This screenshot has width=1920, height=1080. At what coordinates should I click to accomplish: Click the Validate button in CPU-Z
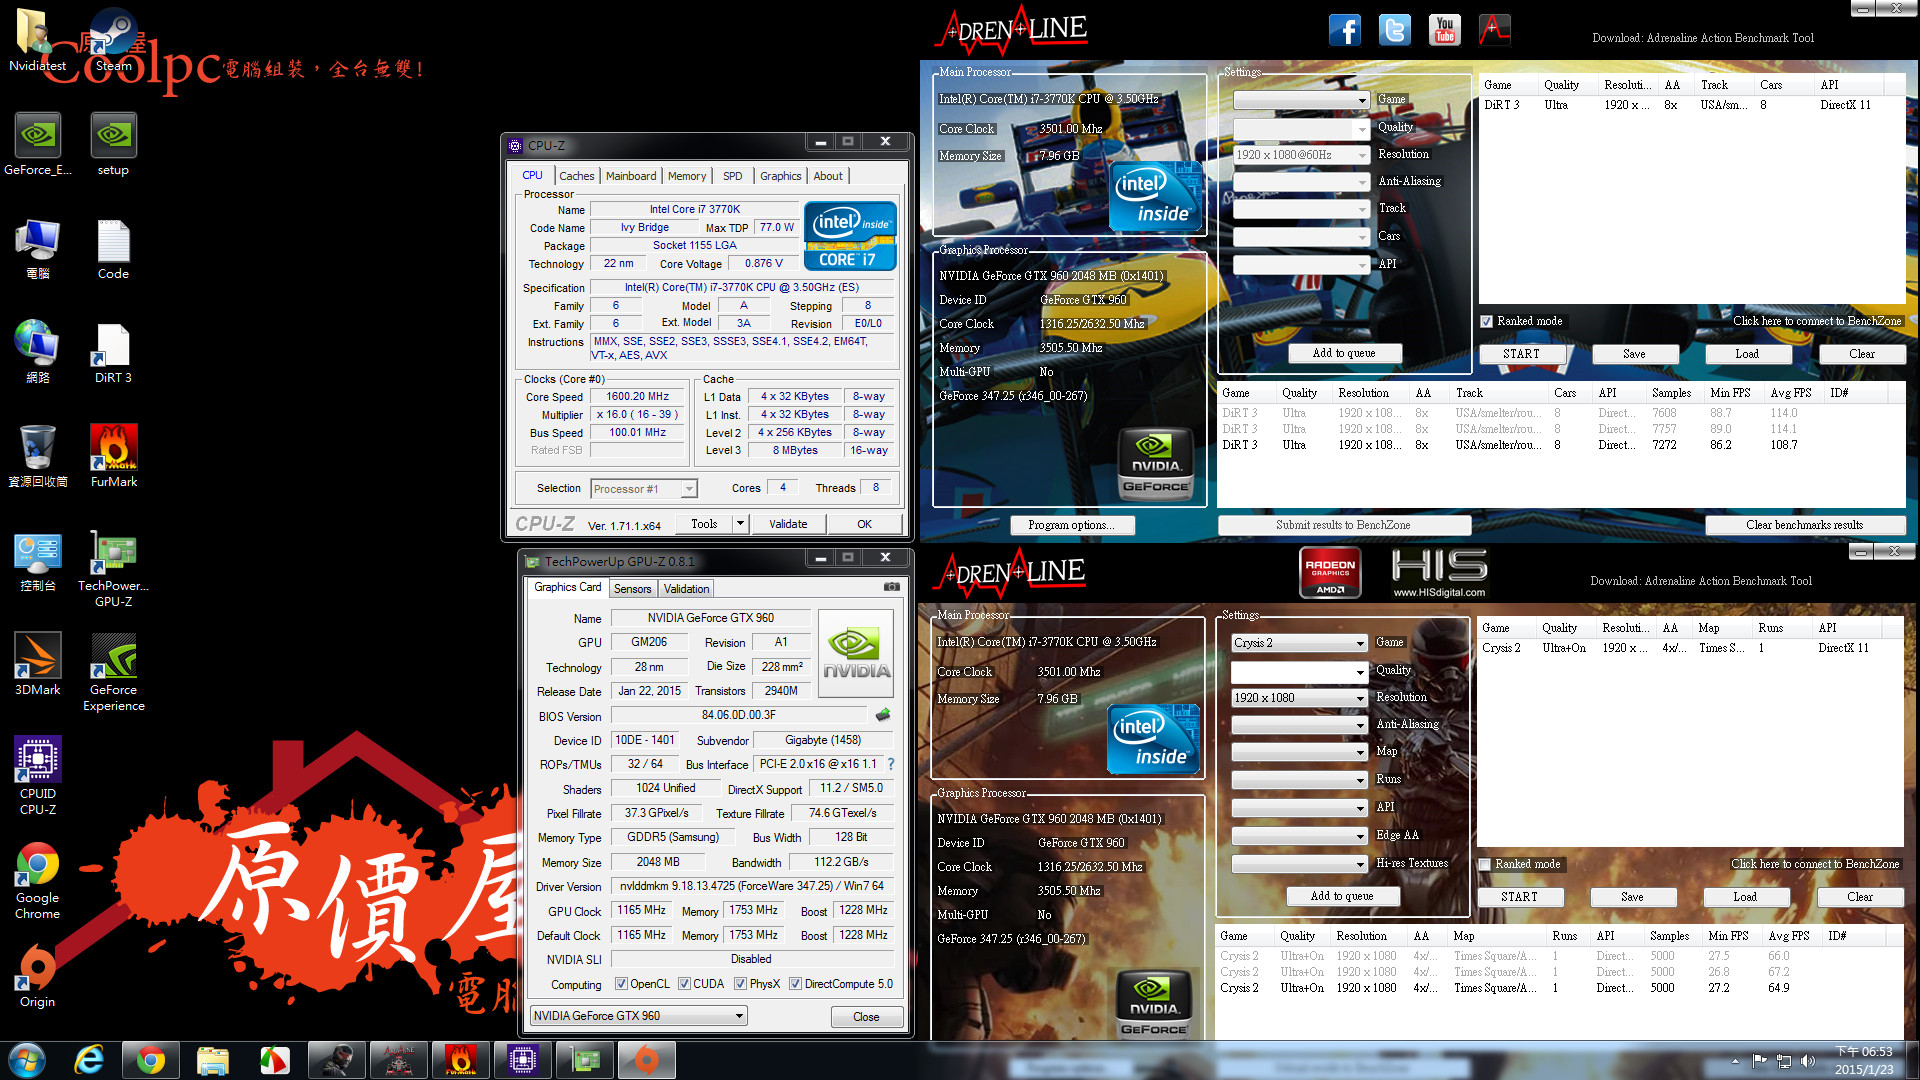point(788,524)
